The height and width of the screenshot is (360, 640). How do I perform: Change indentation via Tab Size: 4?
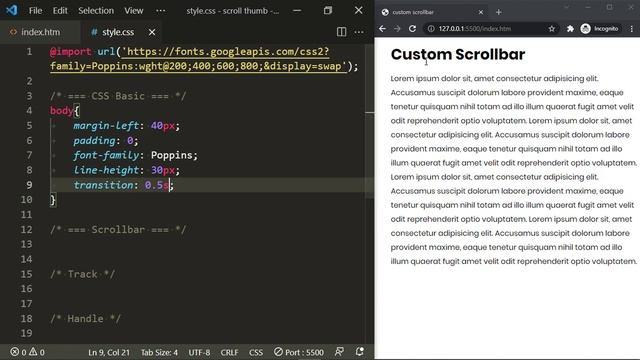[x=159, y=352]
